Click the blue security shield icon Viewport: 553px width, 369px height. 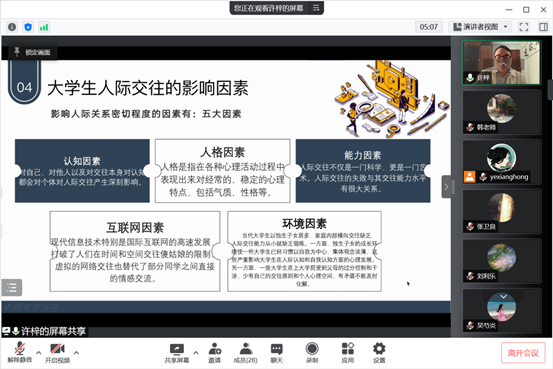[x=28, y=27]
